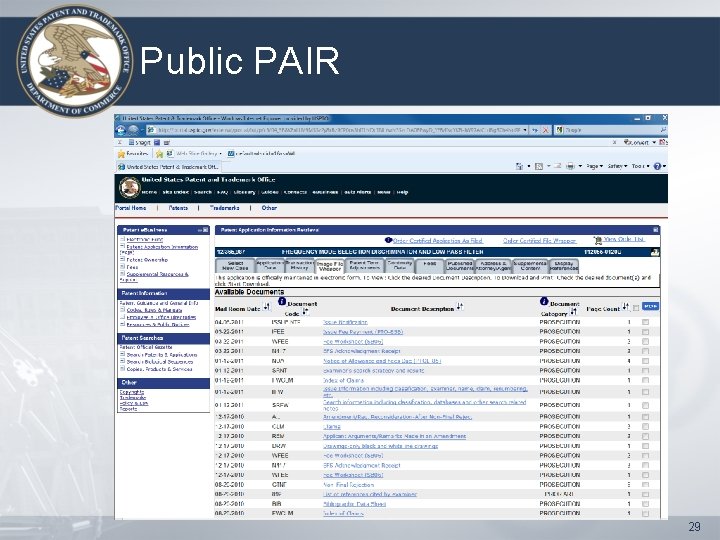720x540 pixels.
Task: Open the Tools menu dropdown
Action: tap(640, 166)
